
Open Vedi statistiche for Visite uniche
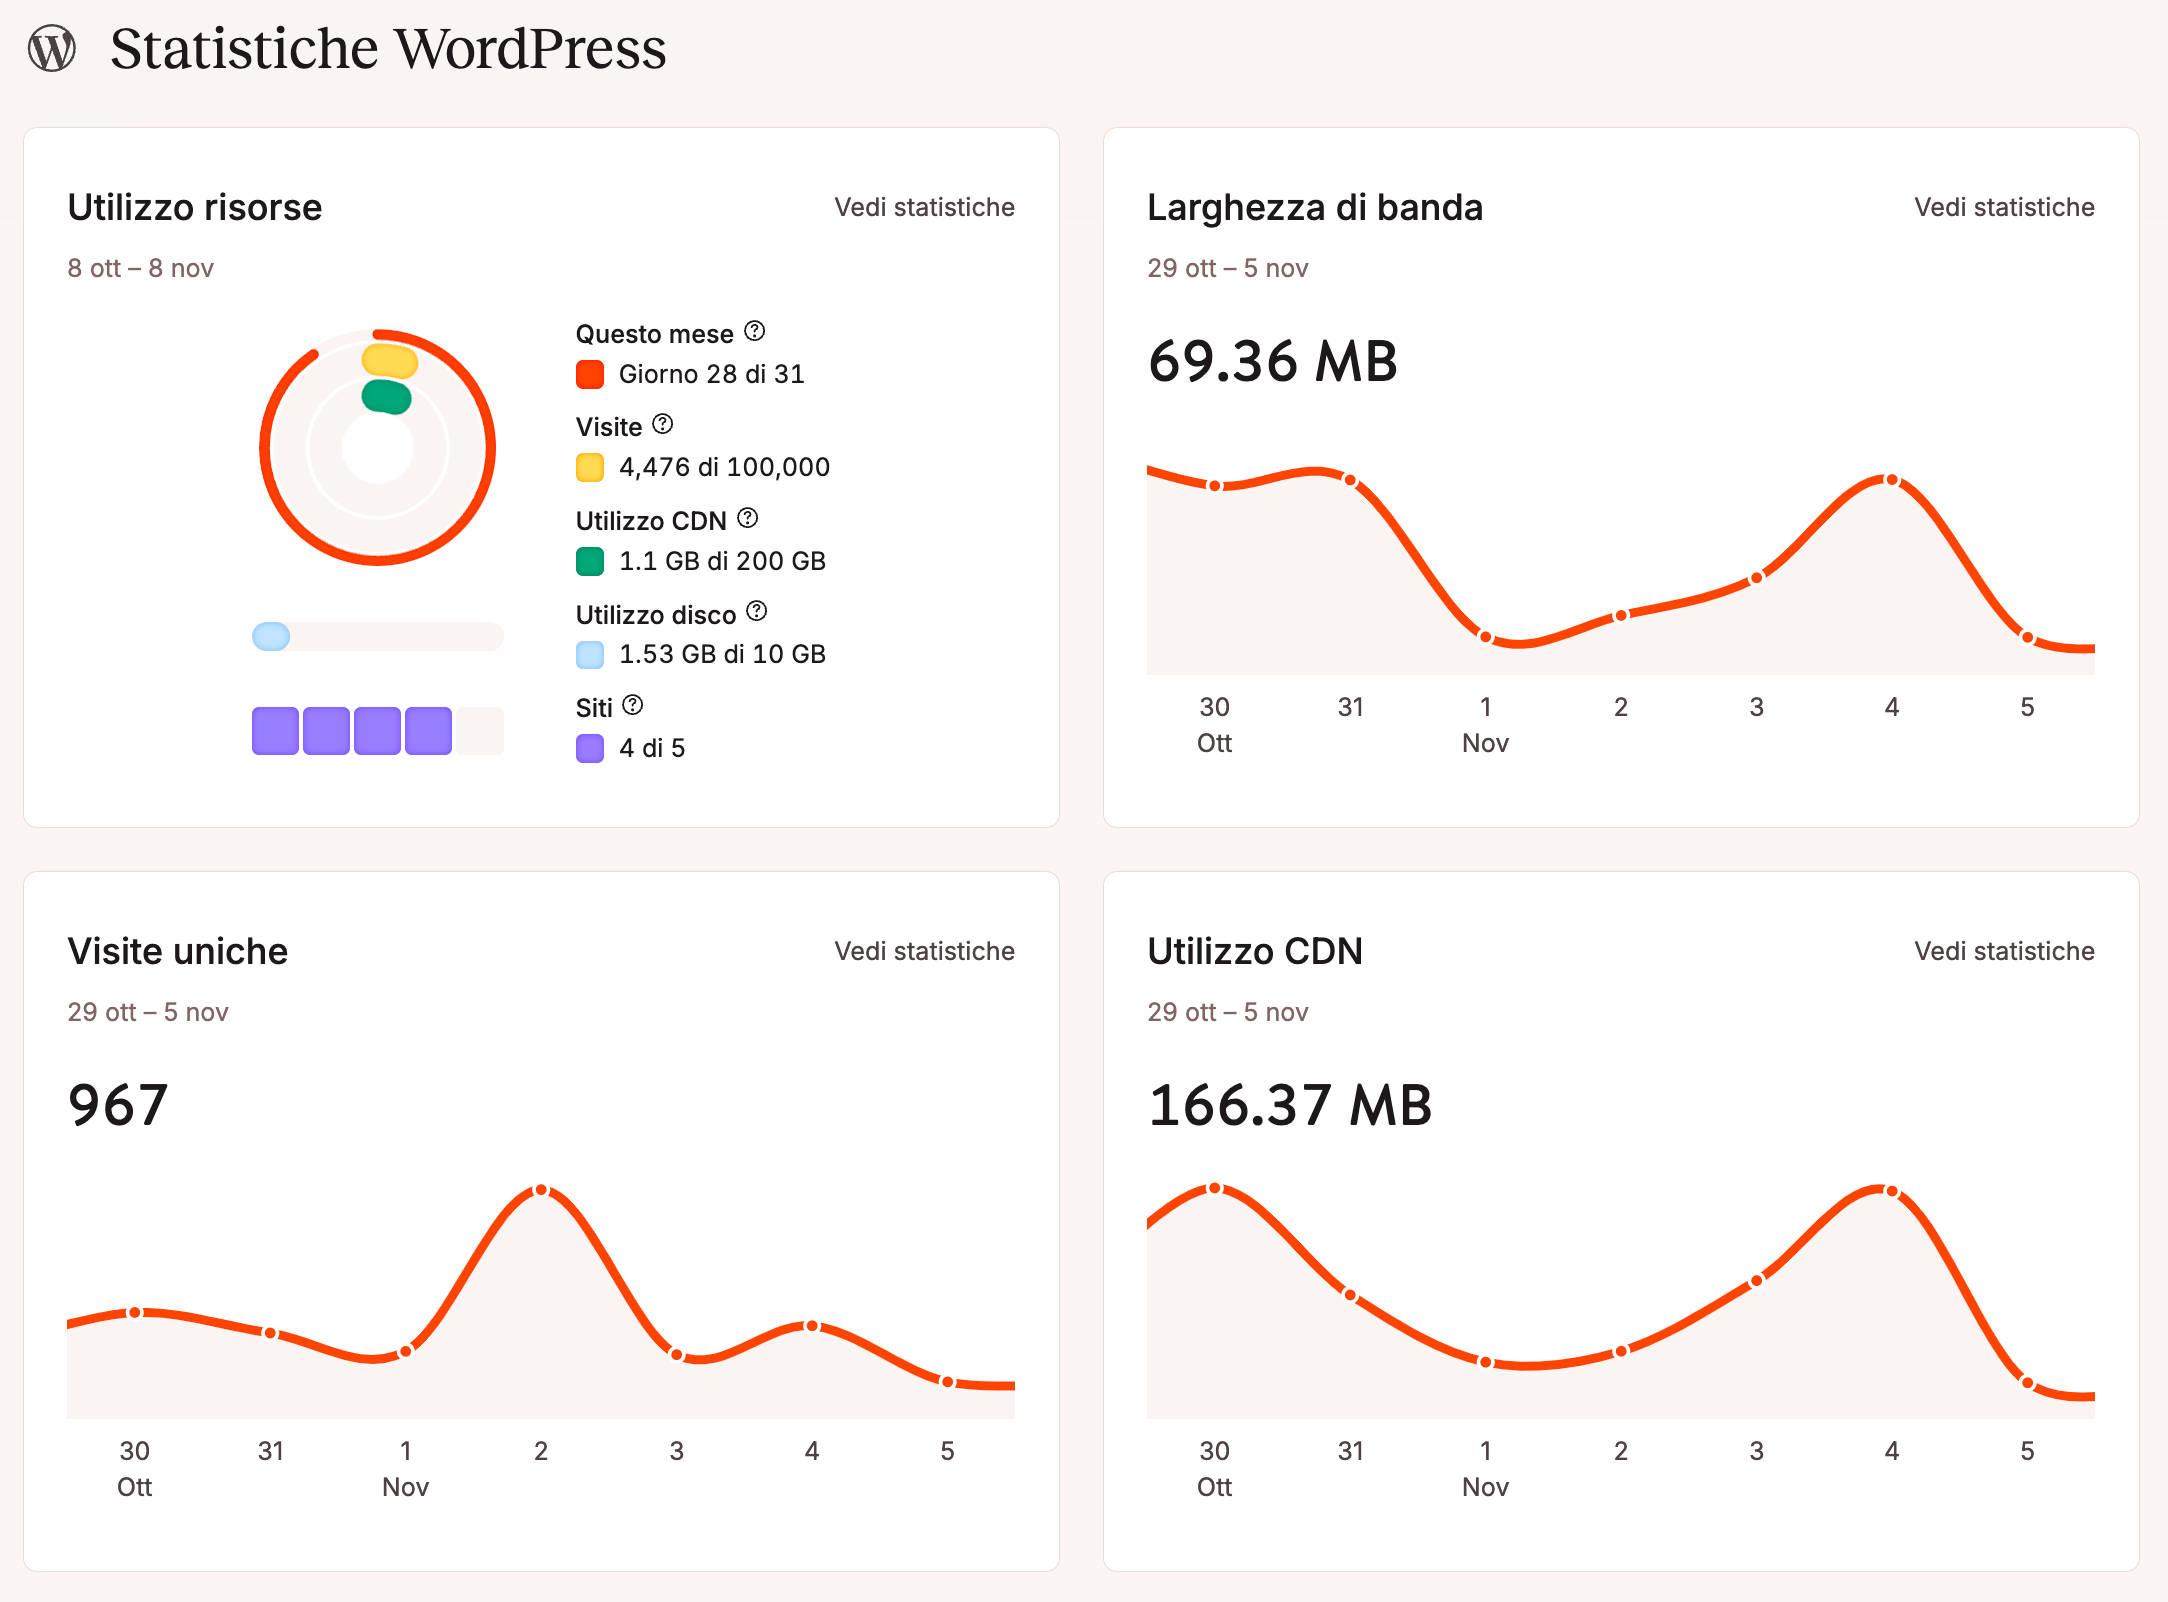point(924,951)
